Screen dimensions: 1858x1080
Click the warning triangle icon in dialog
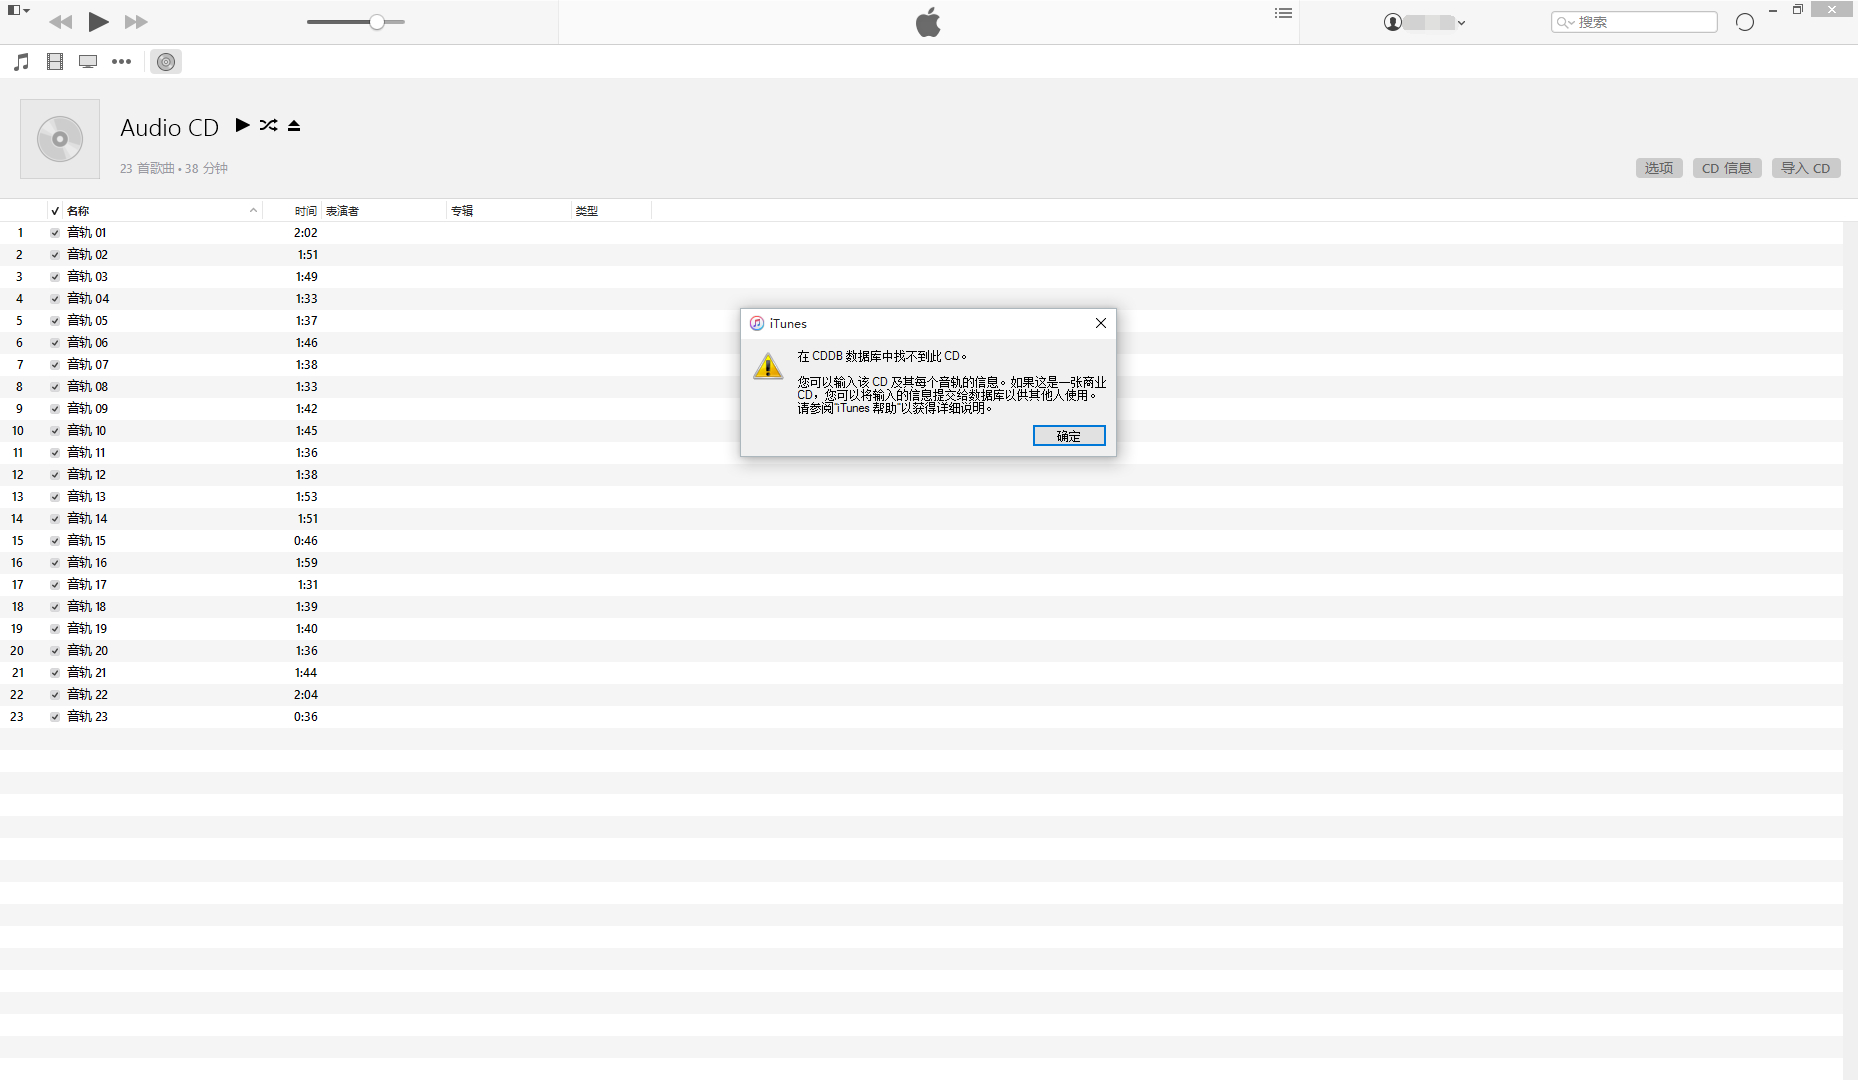tap(768, 366)
